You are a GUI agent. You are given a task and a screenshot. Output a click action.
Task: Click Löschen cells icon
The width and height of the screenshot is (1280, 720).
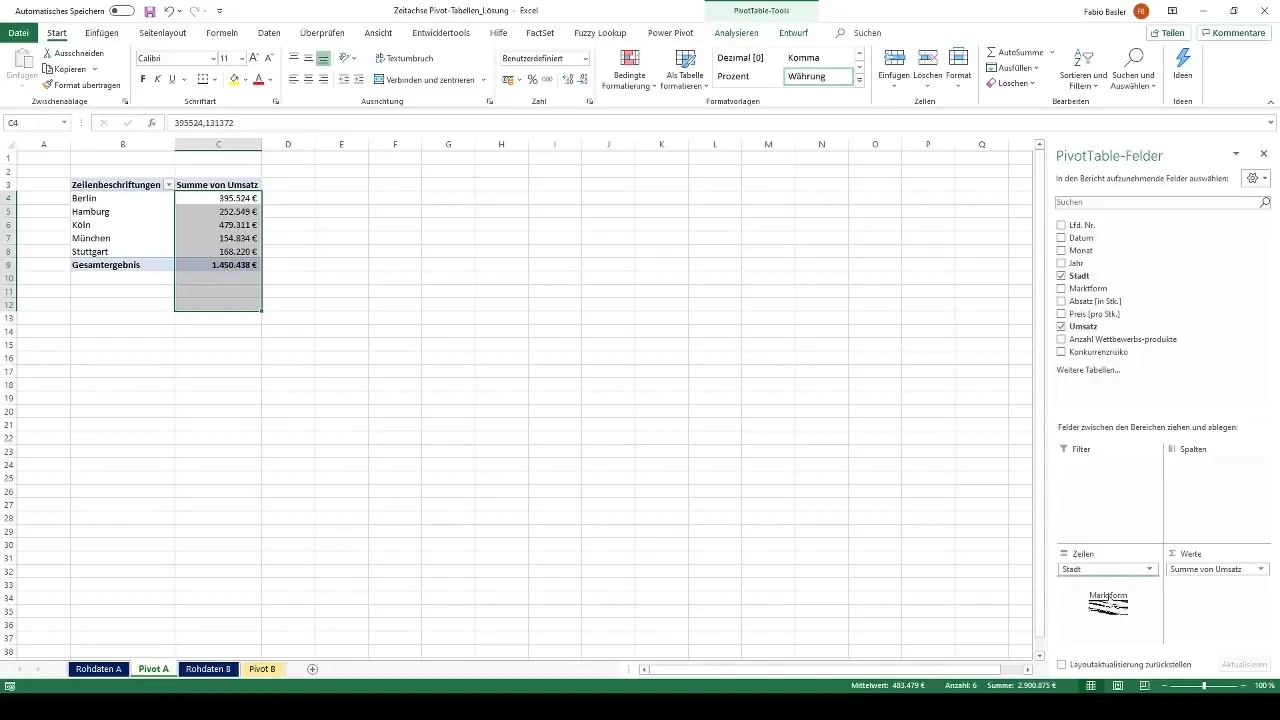coord(927,57)
